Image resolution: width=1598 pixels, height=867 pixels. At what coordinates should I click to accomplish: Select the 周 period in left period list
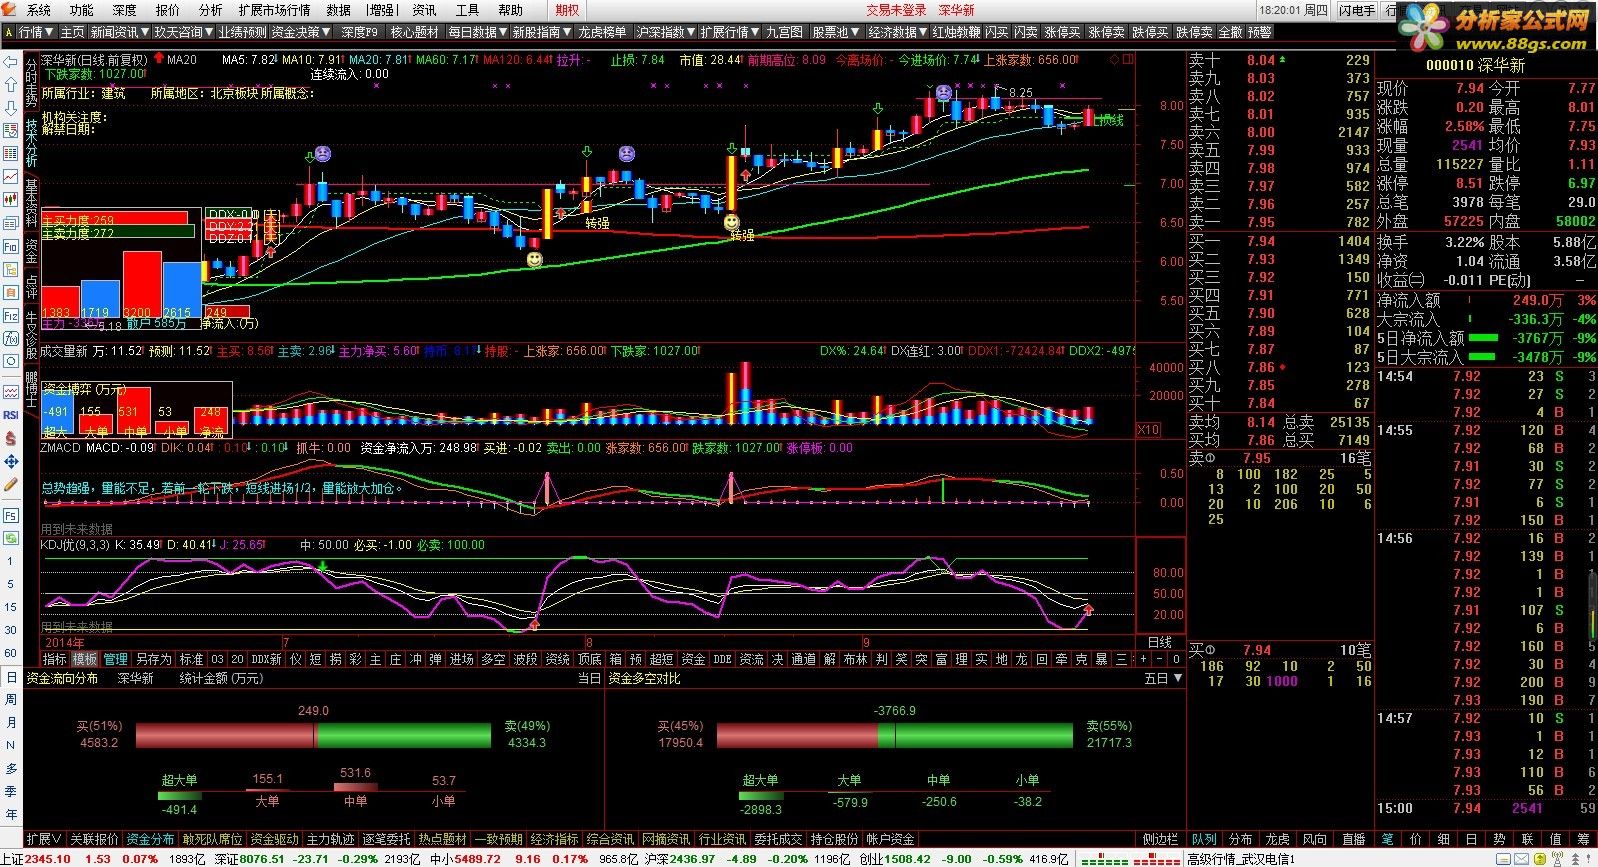coord(11,701)
